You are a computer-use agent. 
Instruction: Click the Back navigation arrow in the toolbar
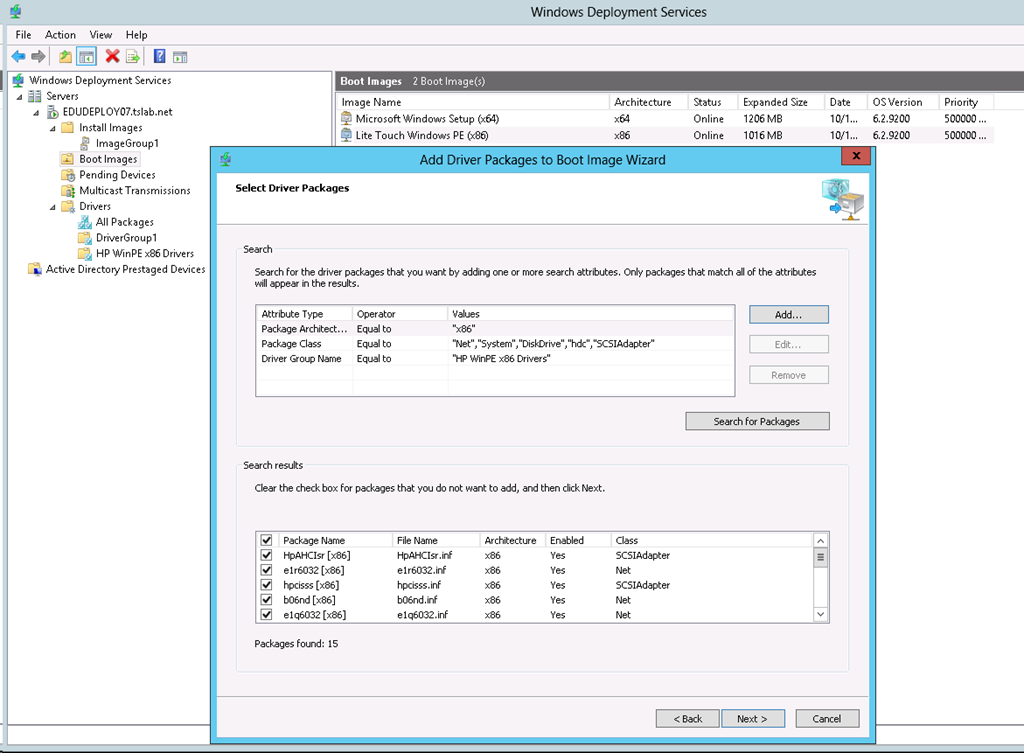point(18,56)
